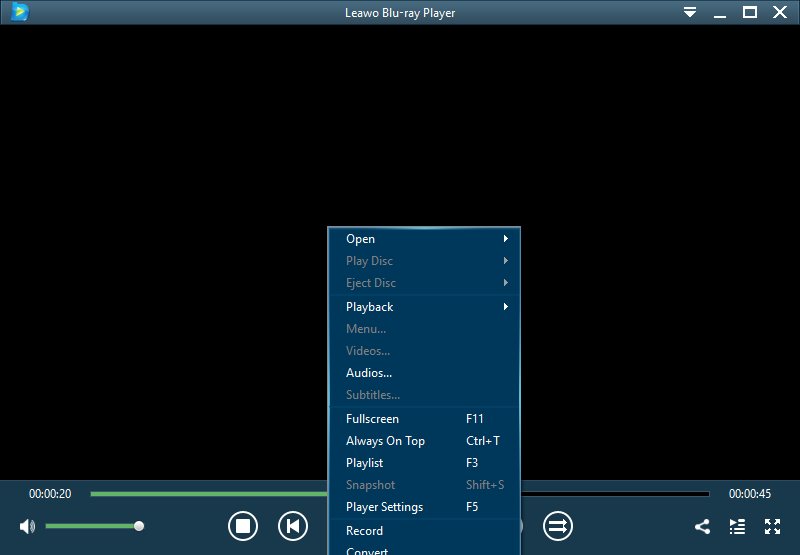Click the elapsed time 00:00:20
This screenshot has width=800, height=555.
50,494
